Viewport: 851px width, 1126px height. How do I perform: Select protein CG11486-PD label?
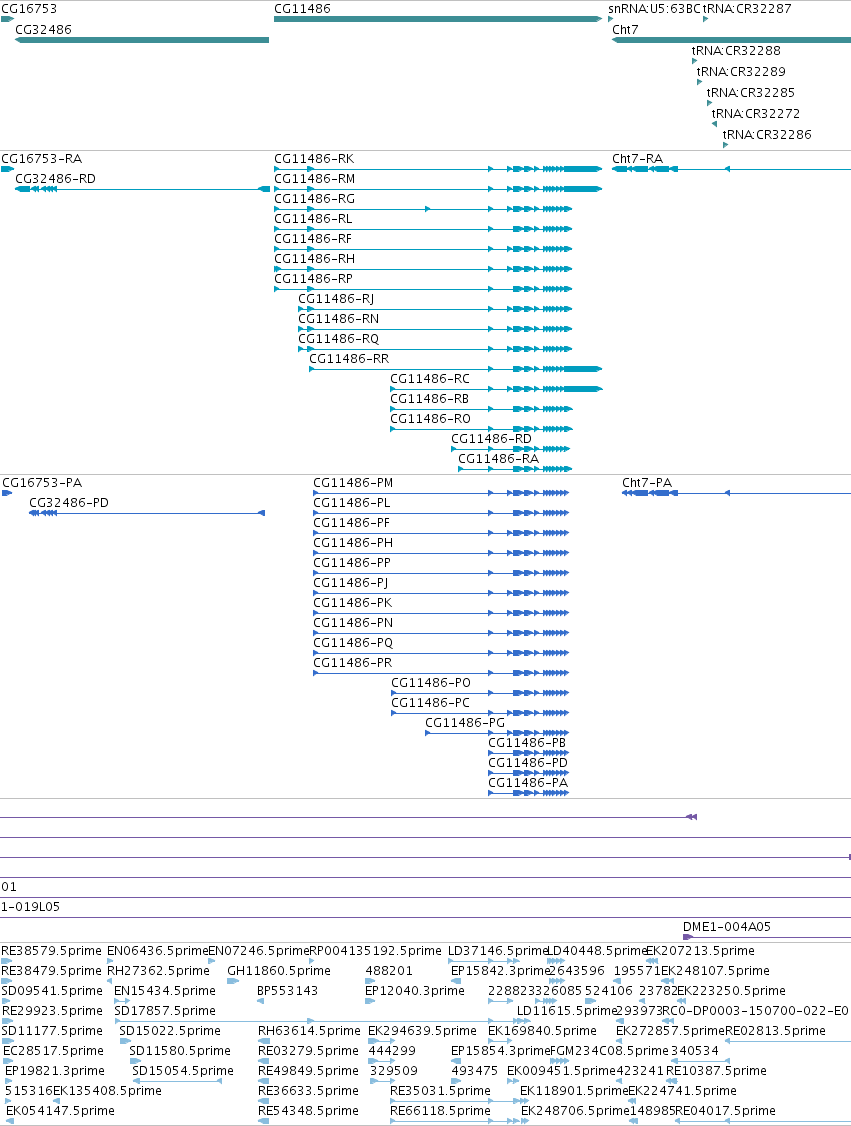528,763
